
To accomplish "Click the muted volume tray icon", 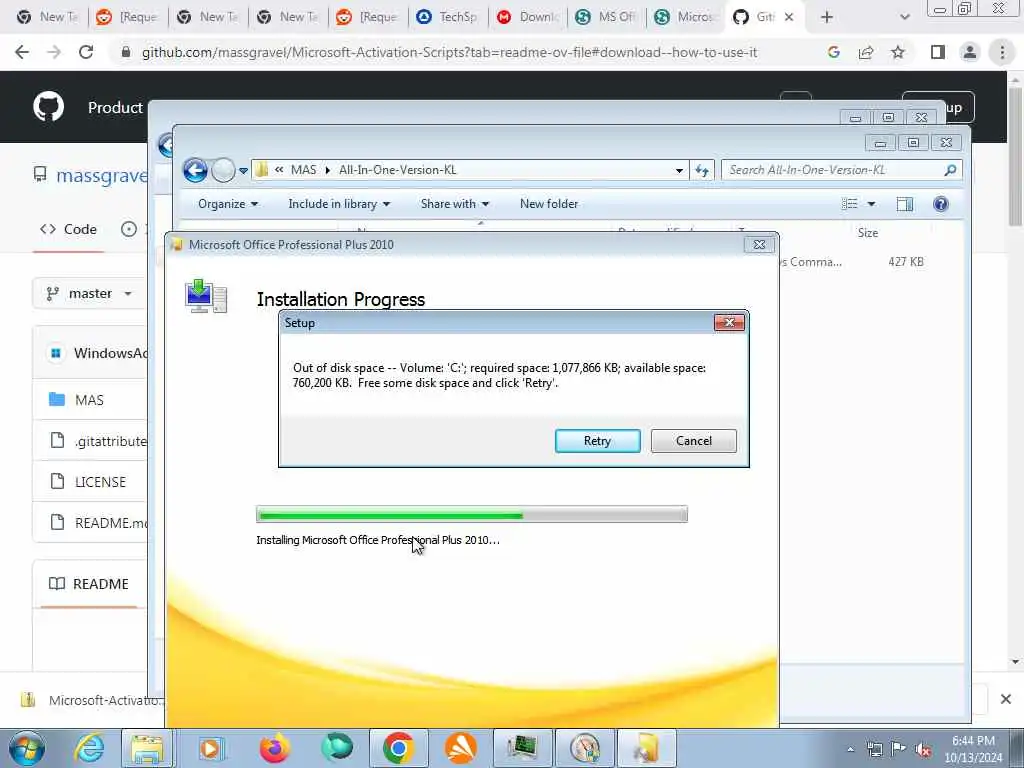I will tap(923, 749).
